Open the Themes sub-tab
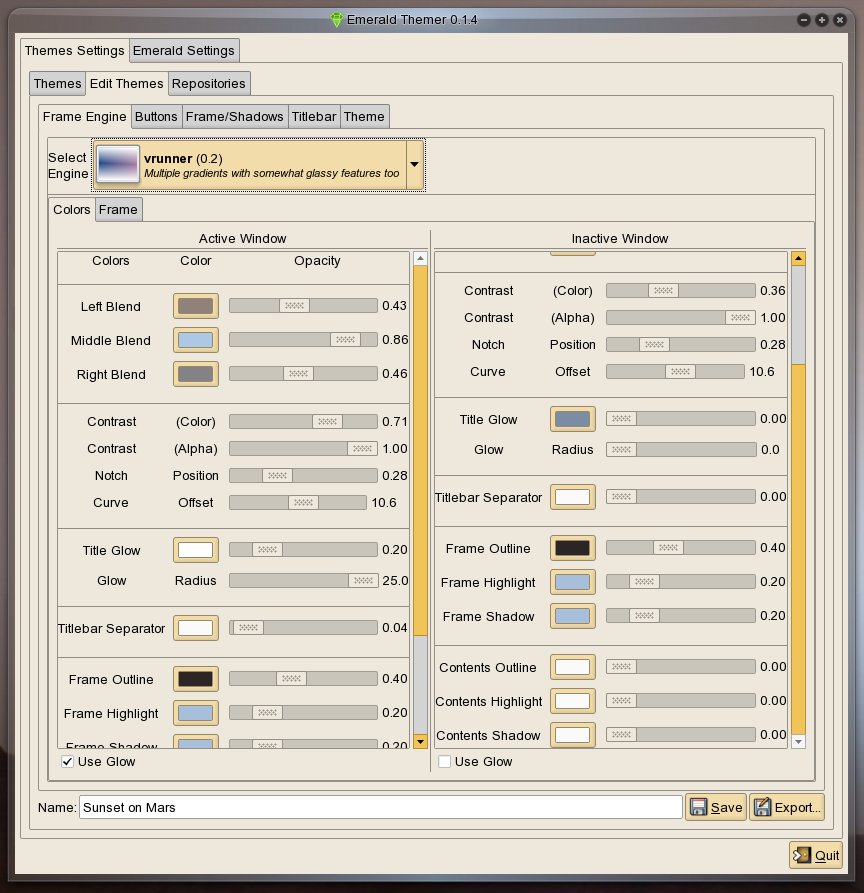Image resolution: width=864 pixels, height=893 pixels. tap(58, 84)
